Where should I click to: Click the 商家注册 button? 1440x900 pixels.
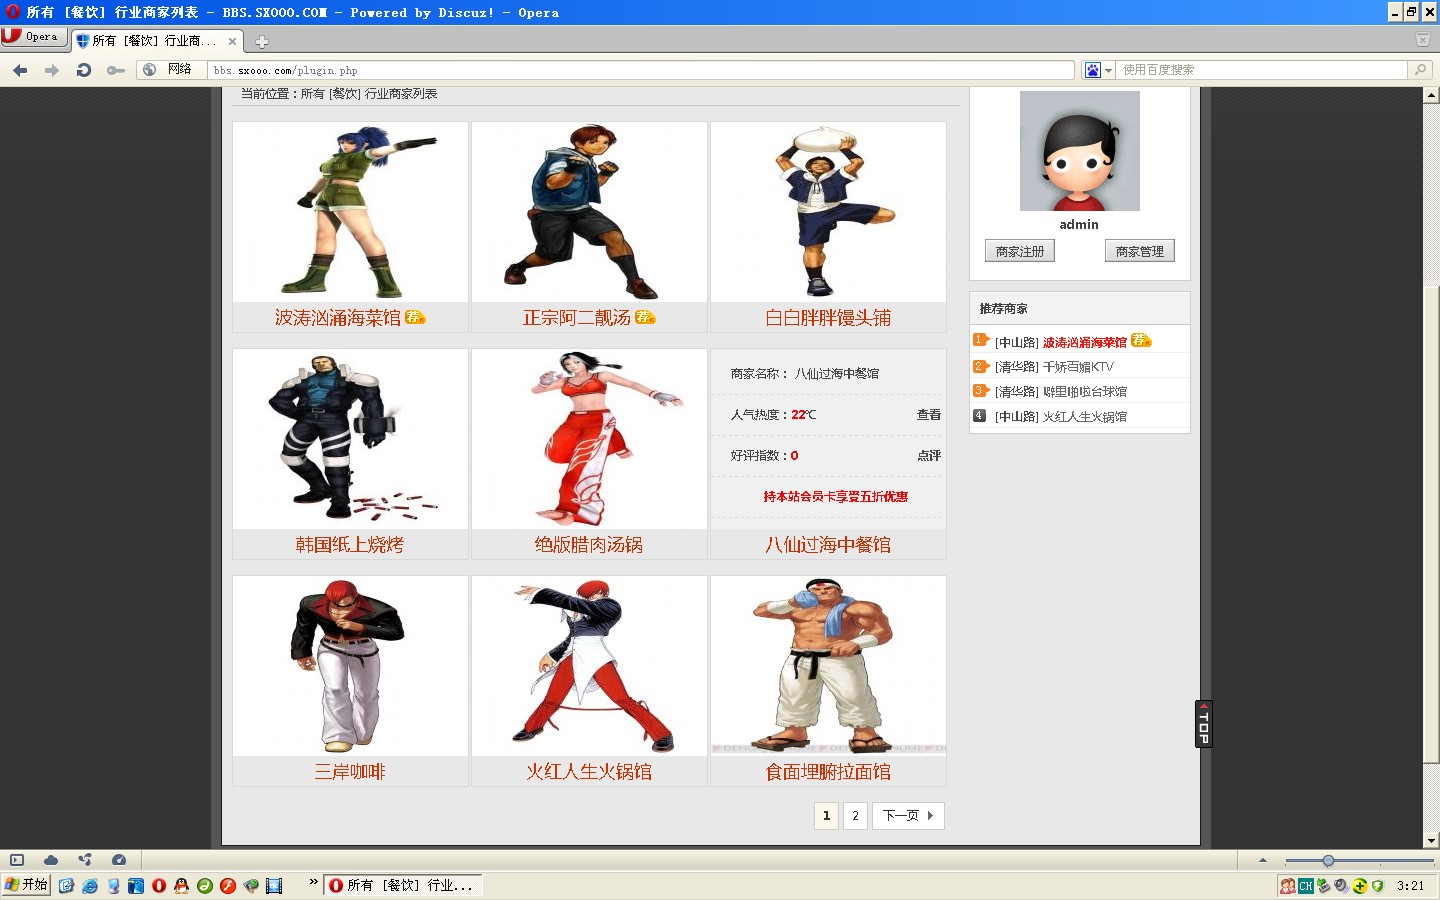(x=1020, y=251)
